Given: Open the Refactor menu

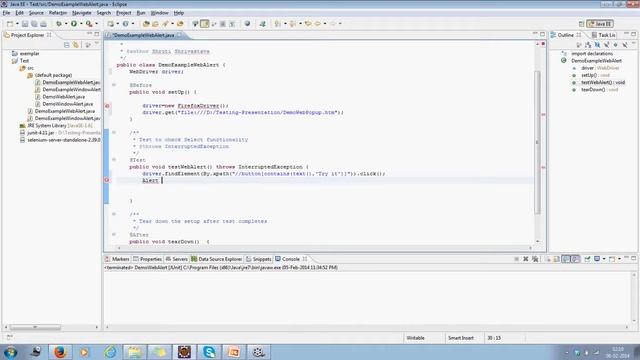Looking at the screenshot, I should [58, 13].
